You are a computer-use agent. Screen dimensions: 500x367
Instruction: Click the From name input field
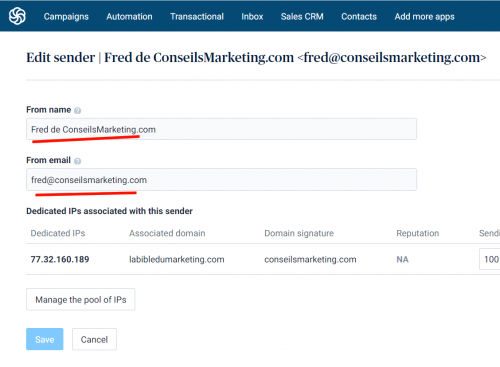point(221,129)
